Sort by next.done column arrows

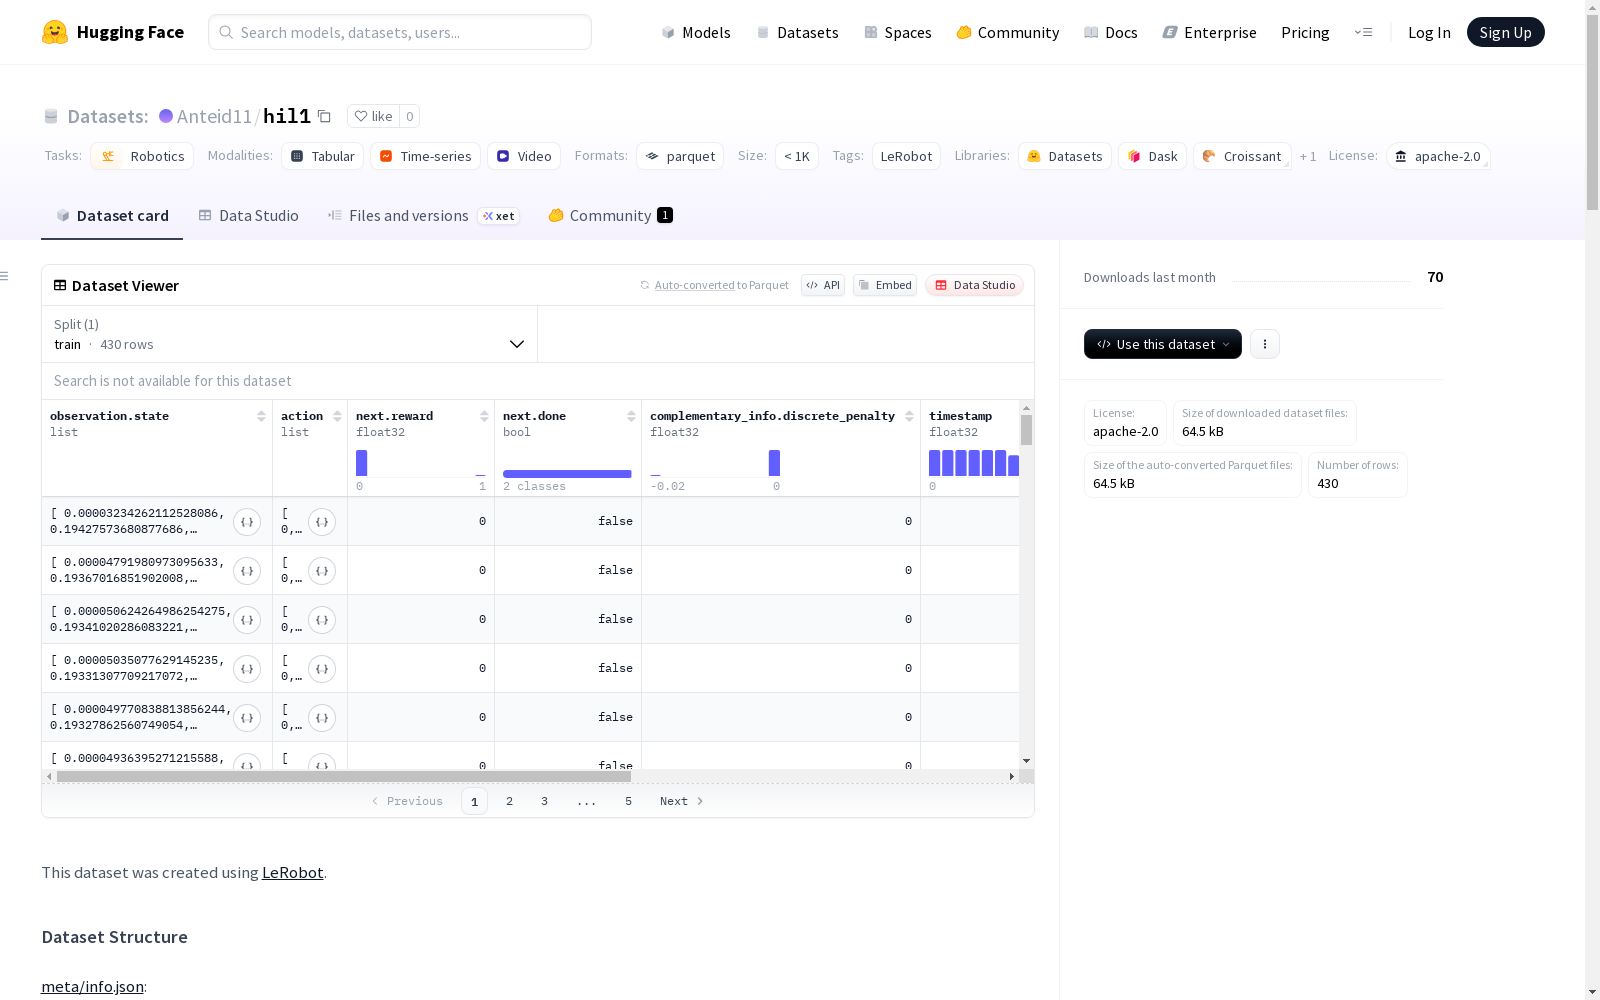point(631,416)
